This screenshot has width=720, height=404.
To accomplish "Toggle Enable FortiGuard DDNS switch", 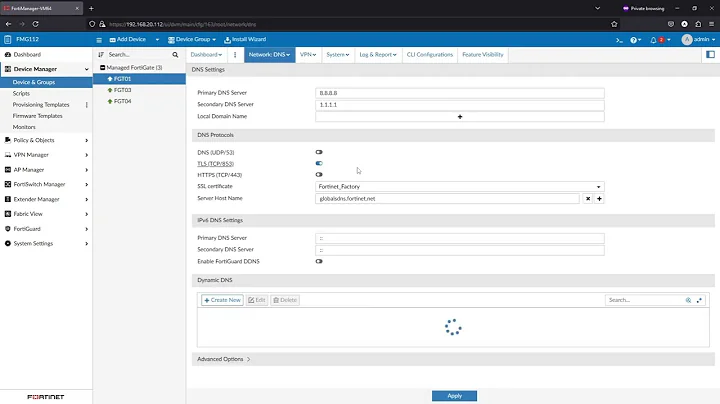I will pos(319,262).
